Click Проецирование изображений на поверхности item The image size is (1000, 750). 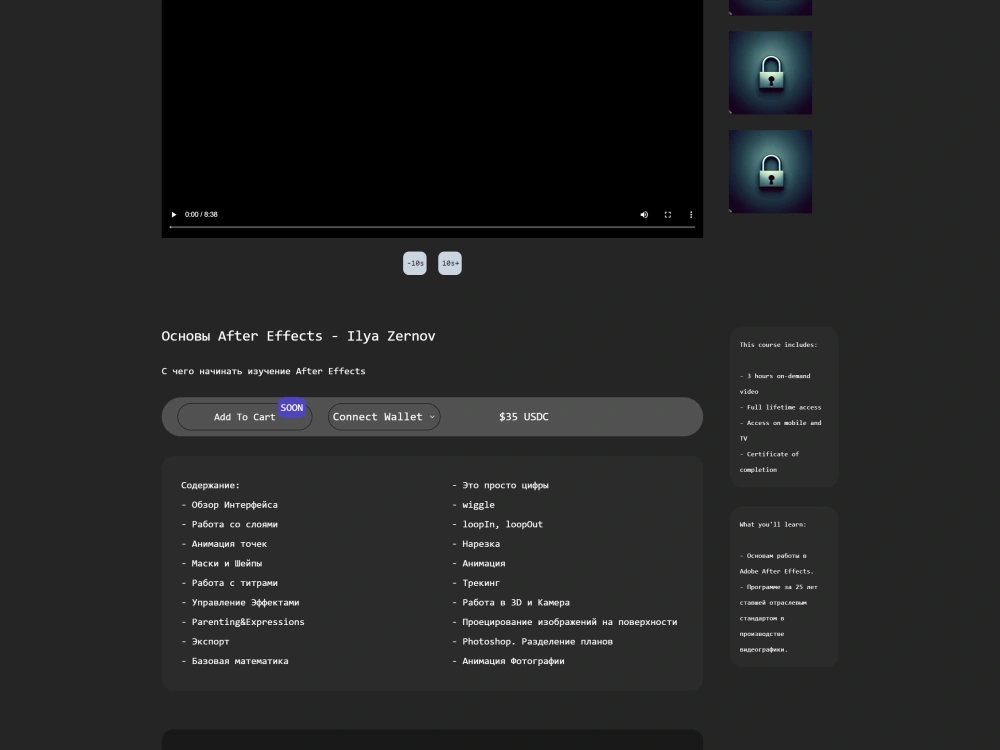point(565,622)
